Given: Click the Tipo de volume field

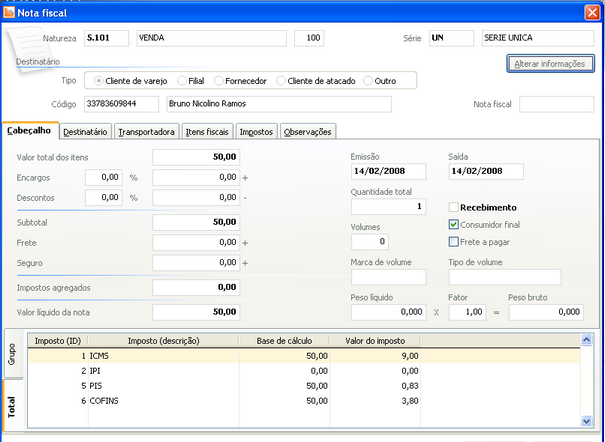Looking at the screenshot, I should [505, 277].
